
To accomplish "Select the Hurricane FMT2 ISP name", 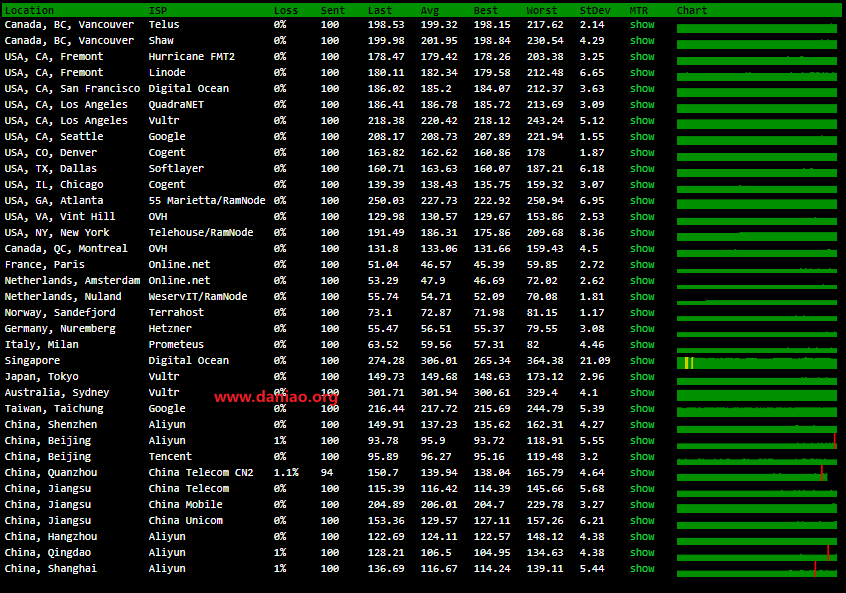I will click(192, 57).
